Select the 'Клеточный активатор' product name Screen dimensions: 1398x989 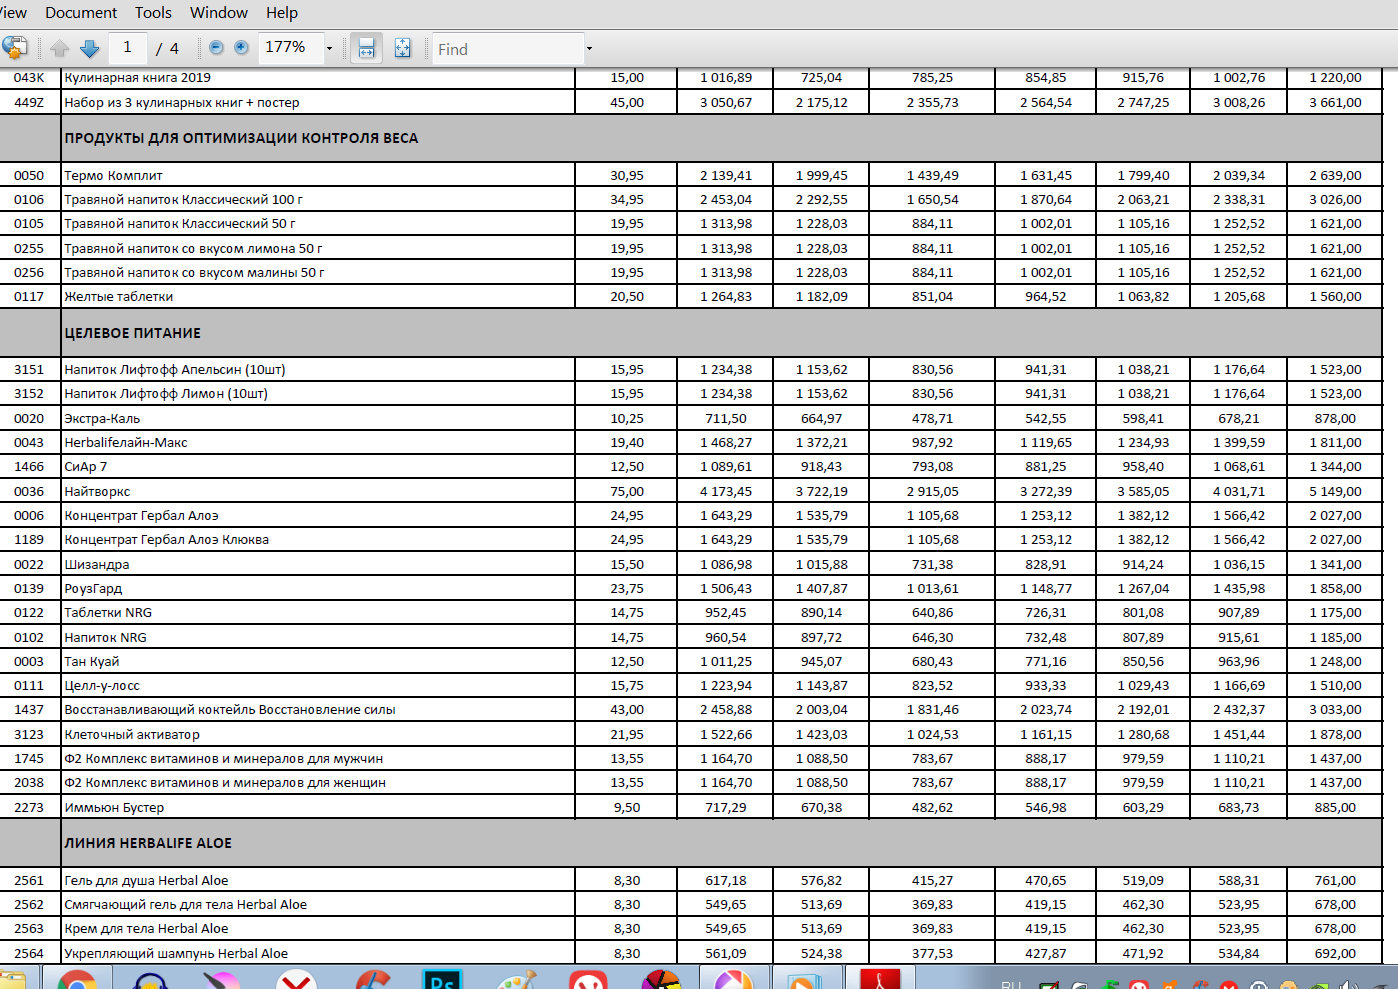(132, 734)
